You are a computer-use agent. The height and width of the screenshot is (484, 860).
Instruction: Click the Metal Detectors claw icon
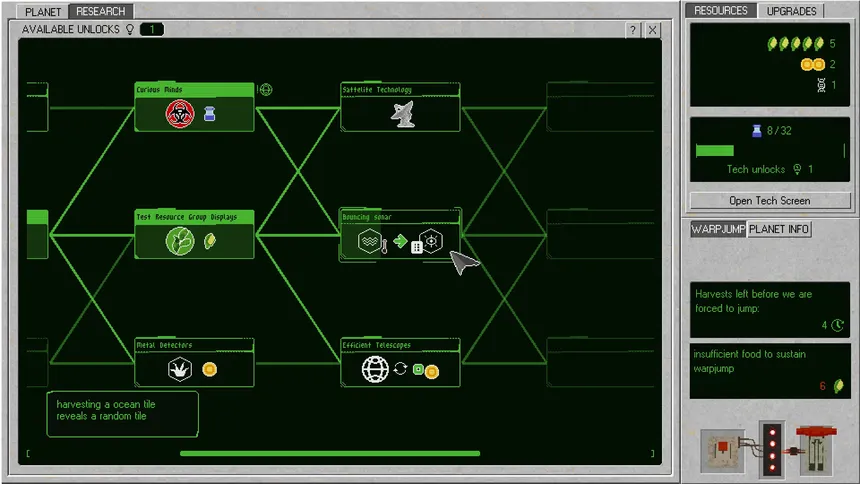coord(180,369)
